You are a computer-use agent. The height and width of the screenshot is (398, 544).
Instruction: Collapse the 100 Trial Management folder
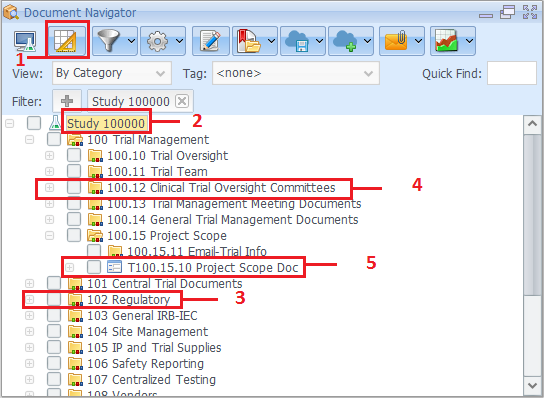tap(29, 140)
